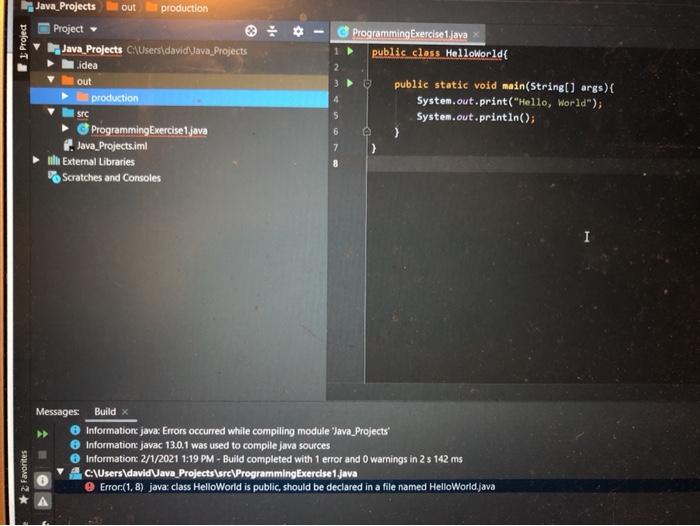Click the HelloWorld class name in editor
700x526 pixels.
point(475,54)
